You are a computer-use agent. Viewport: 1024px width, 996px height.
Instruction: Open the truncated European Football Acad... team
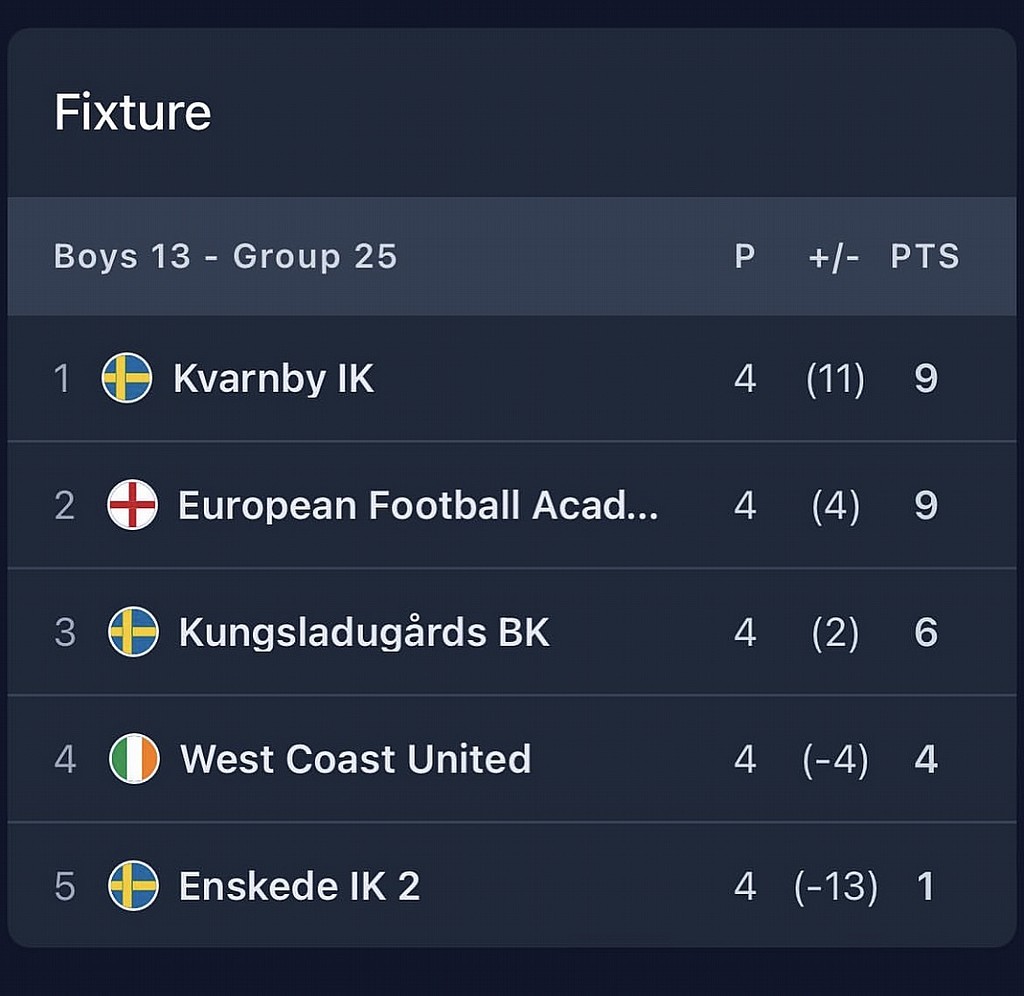[418, 505]
